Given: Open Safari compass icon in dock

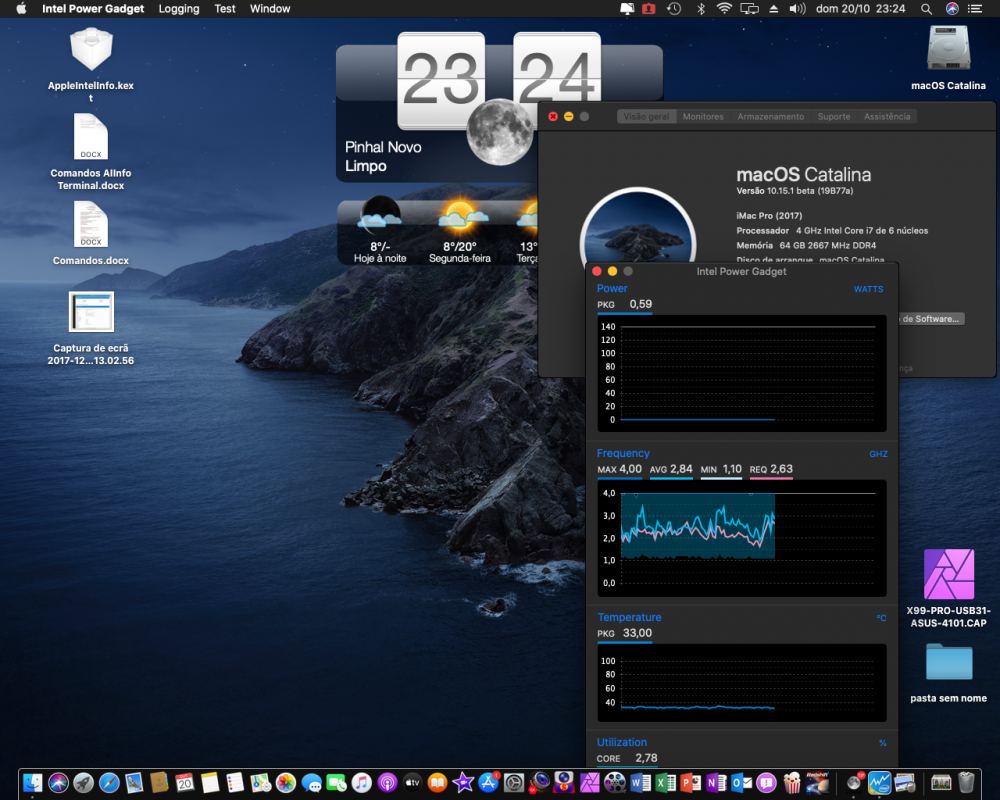Looking at the screenshot, I should tap(108, 782).
